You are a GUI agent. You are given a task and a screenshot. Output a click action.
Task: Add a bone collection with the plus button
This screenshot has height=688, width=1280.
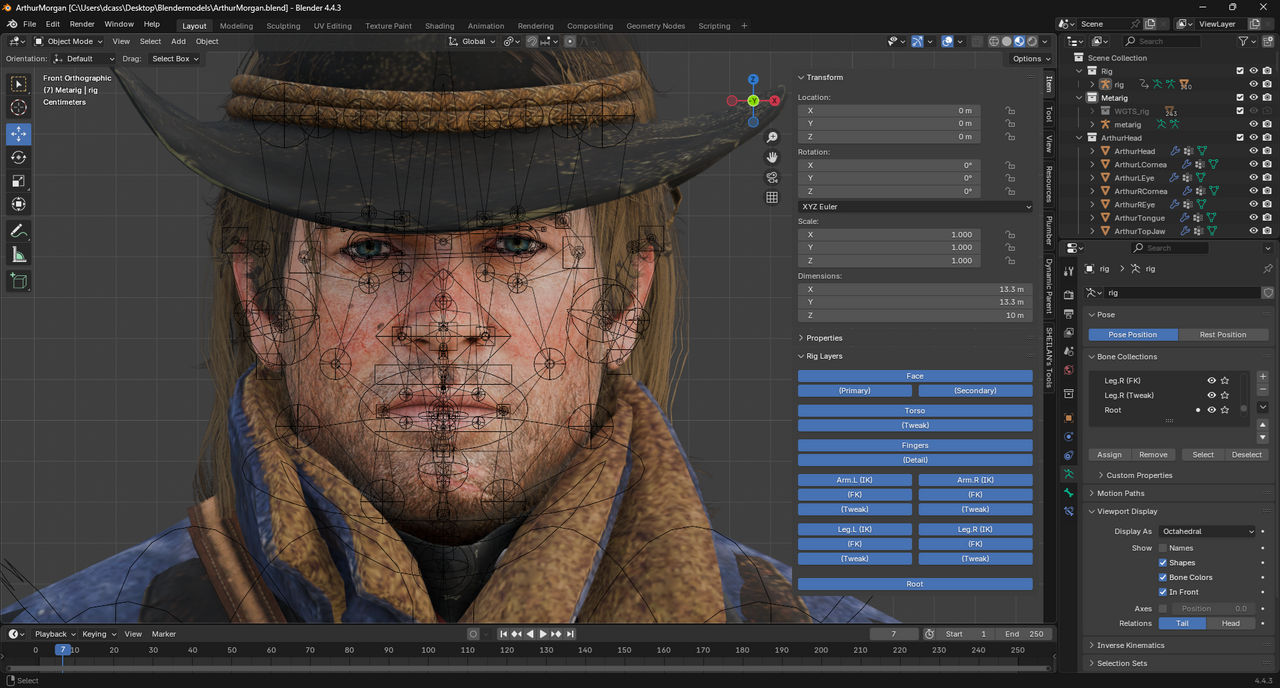point(1263,377)
